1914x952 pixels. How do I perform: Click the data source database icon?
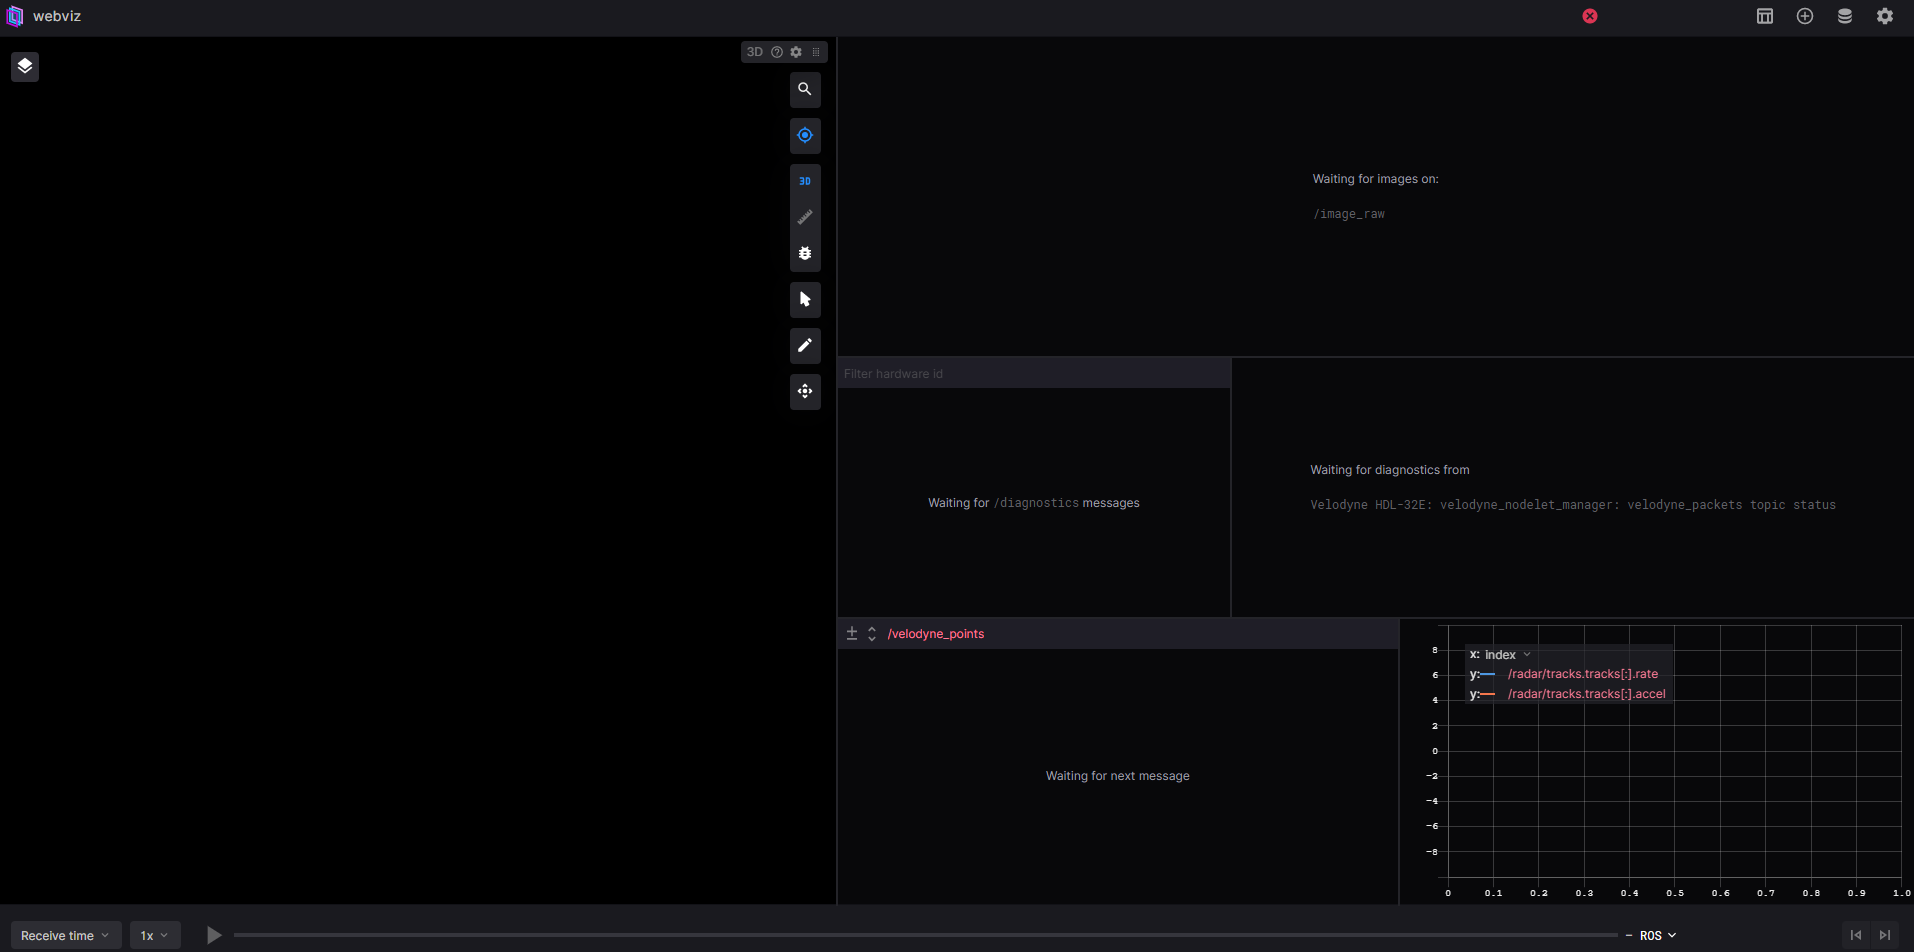[1845, 16]
